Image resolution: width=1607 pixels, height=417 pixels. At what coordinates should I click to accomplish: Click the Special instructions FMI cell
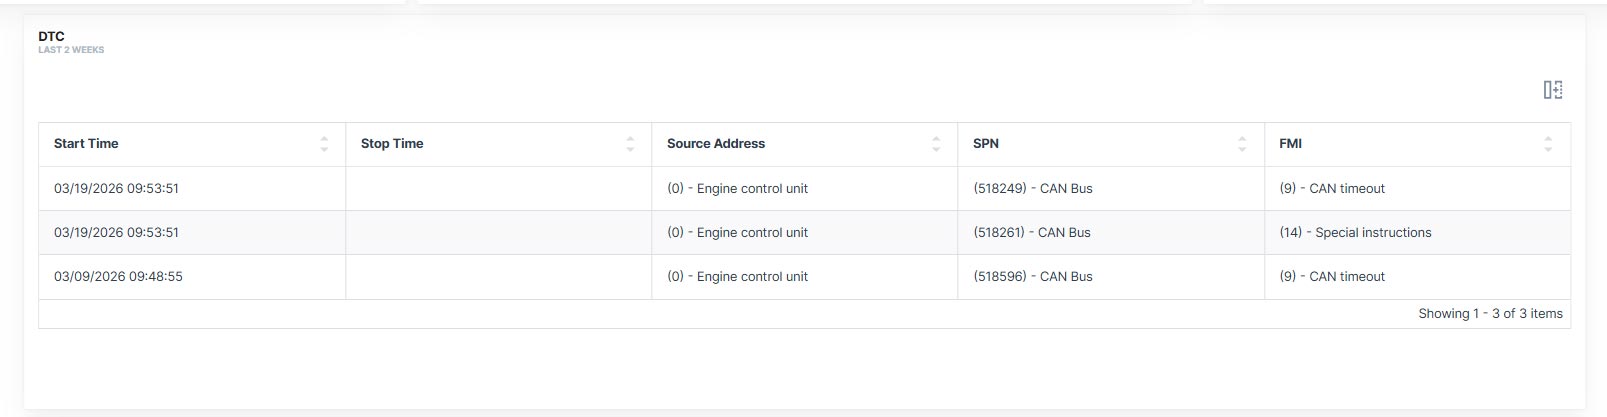coord(1355,232)
